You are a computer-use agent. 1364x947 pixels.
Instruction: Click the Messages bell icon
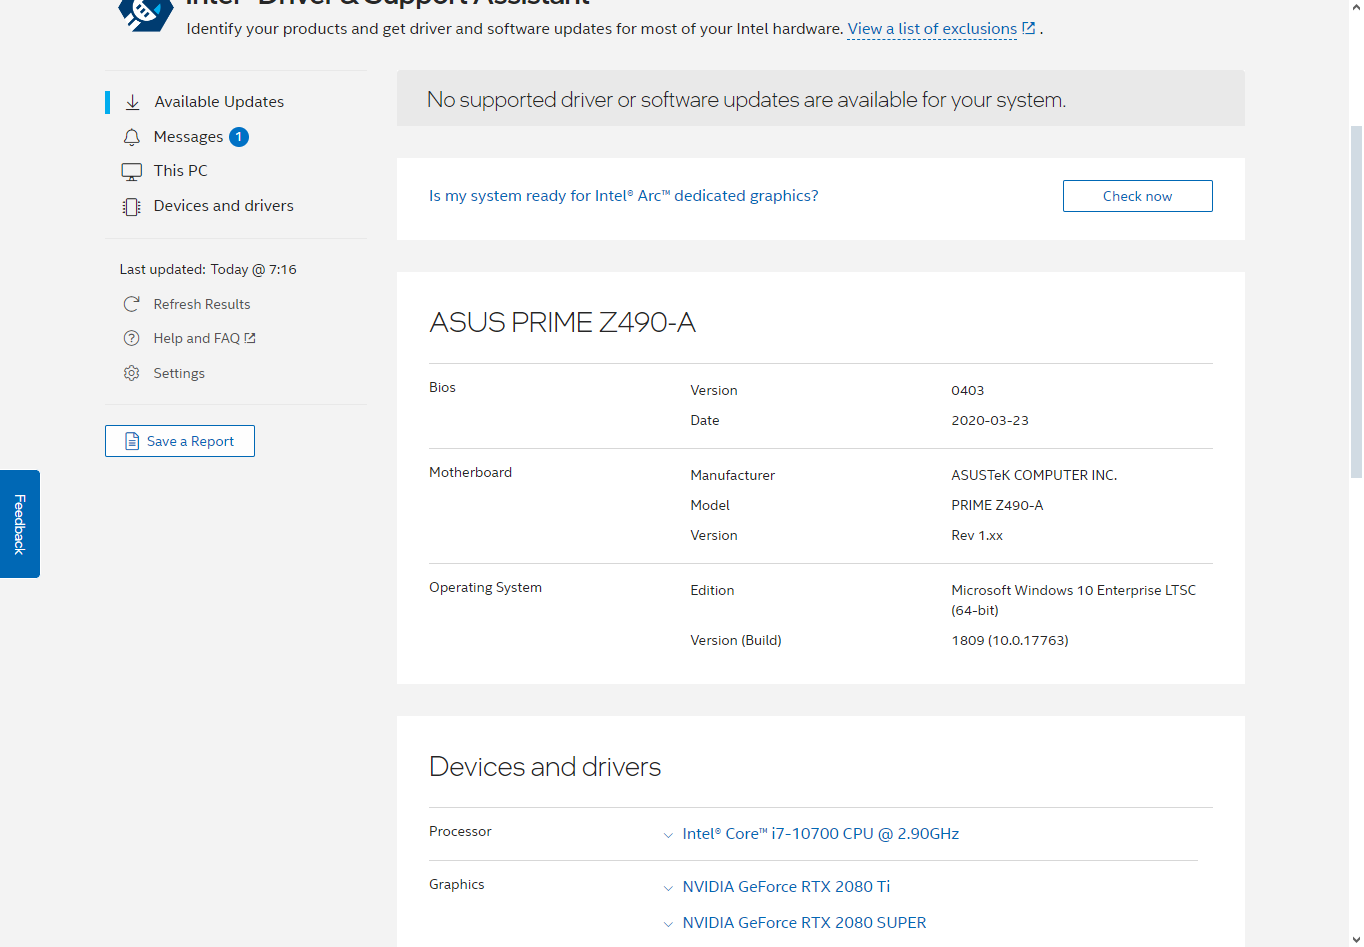[132, 137]
